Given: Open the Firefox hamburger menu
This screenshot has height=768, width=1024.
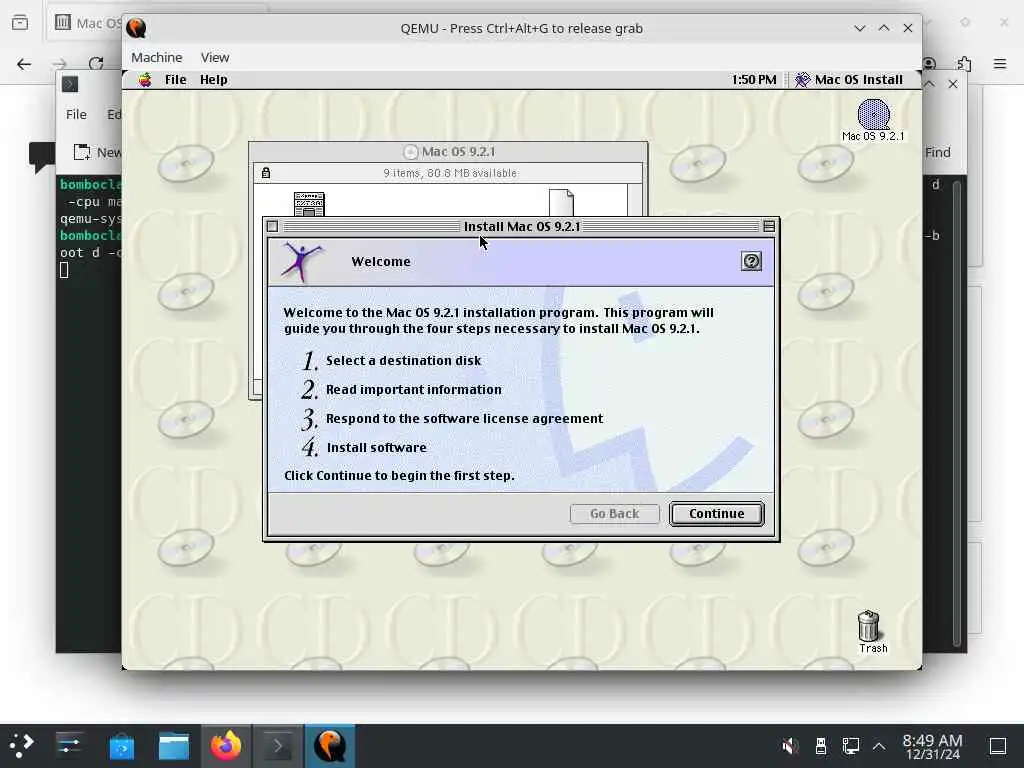Looking at the screenshot, I should tap(1000, 63).
